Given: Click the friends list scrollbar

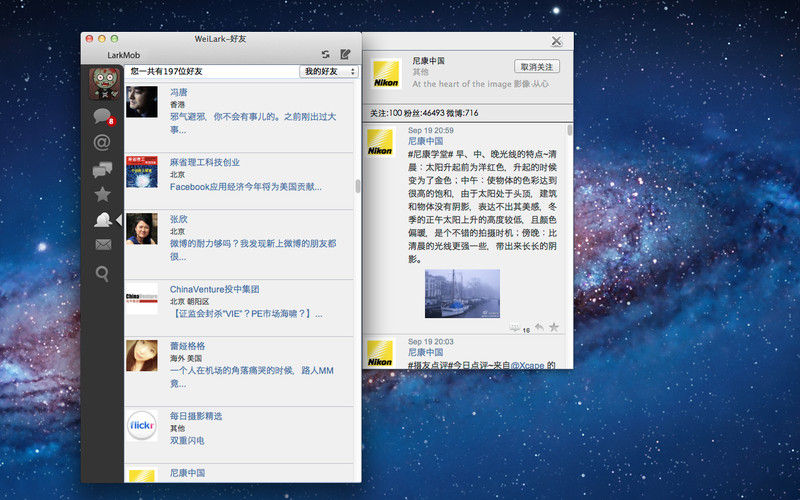Looking at the screenshot, I should 358,186.
